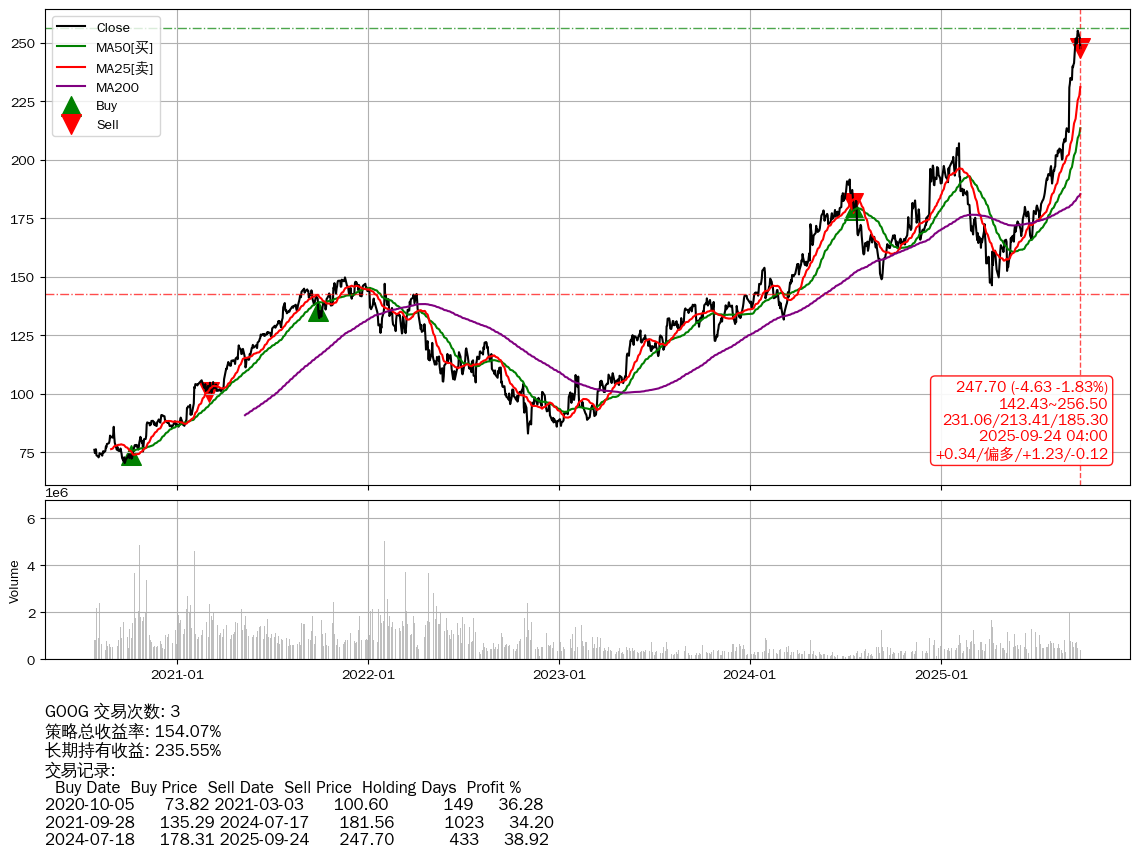The height and width of the screenshot is (857, 1139).
Task: Click the Profit % column header
Action: (x=493, y=787)
